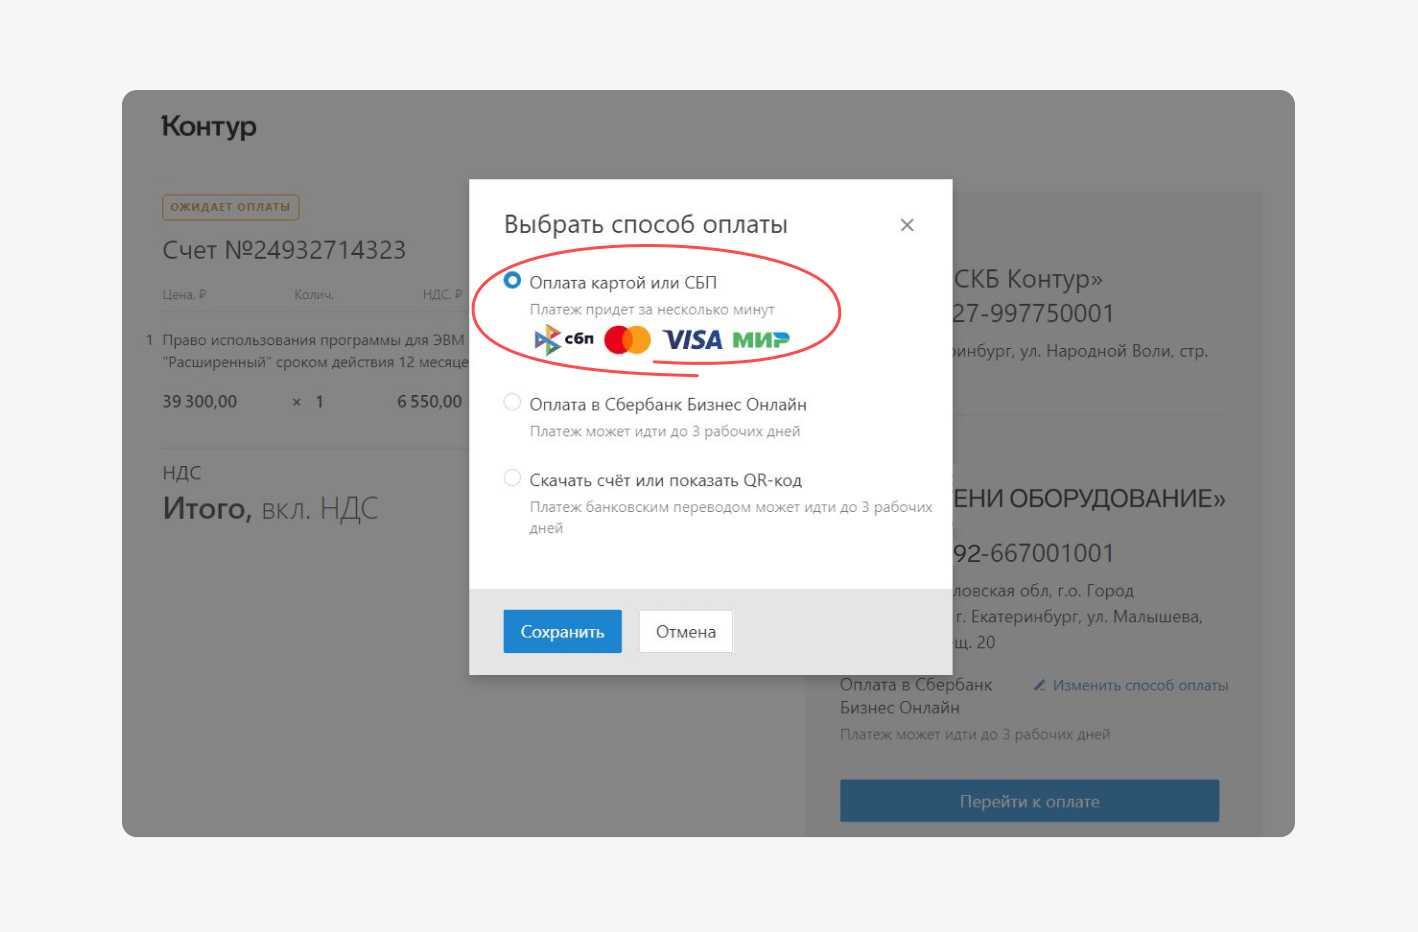Screen dimensions: 1418x932
Task: Click the VISA logo
Action: click(692, 340)
